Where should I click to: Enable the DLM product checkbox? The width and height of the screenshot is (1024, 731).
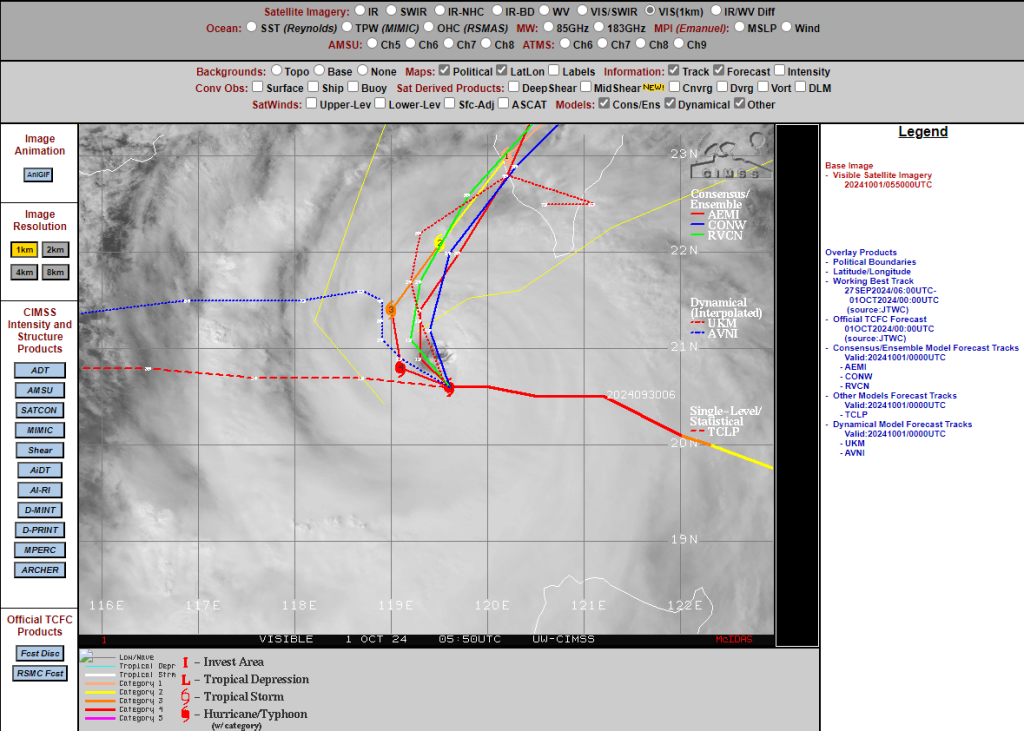pos(801,86)
